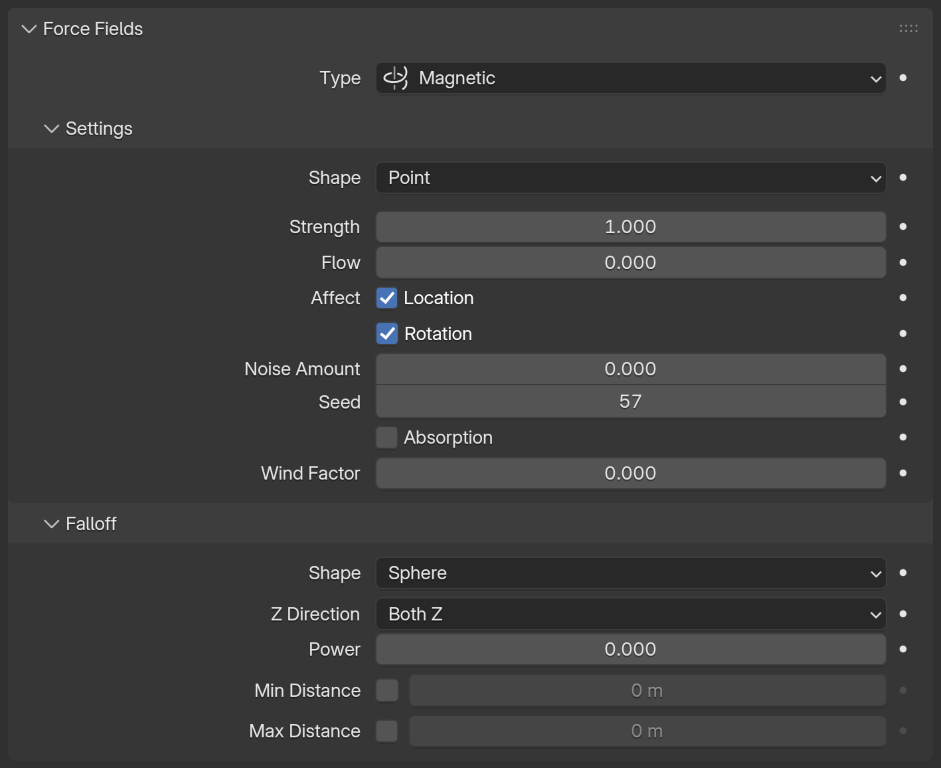The height and width of the screenshot is (768, 941).
Task: Click the Power value field
Action: click(x=631, y=649)
